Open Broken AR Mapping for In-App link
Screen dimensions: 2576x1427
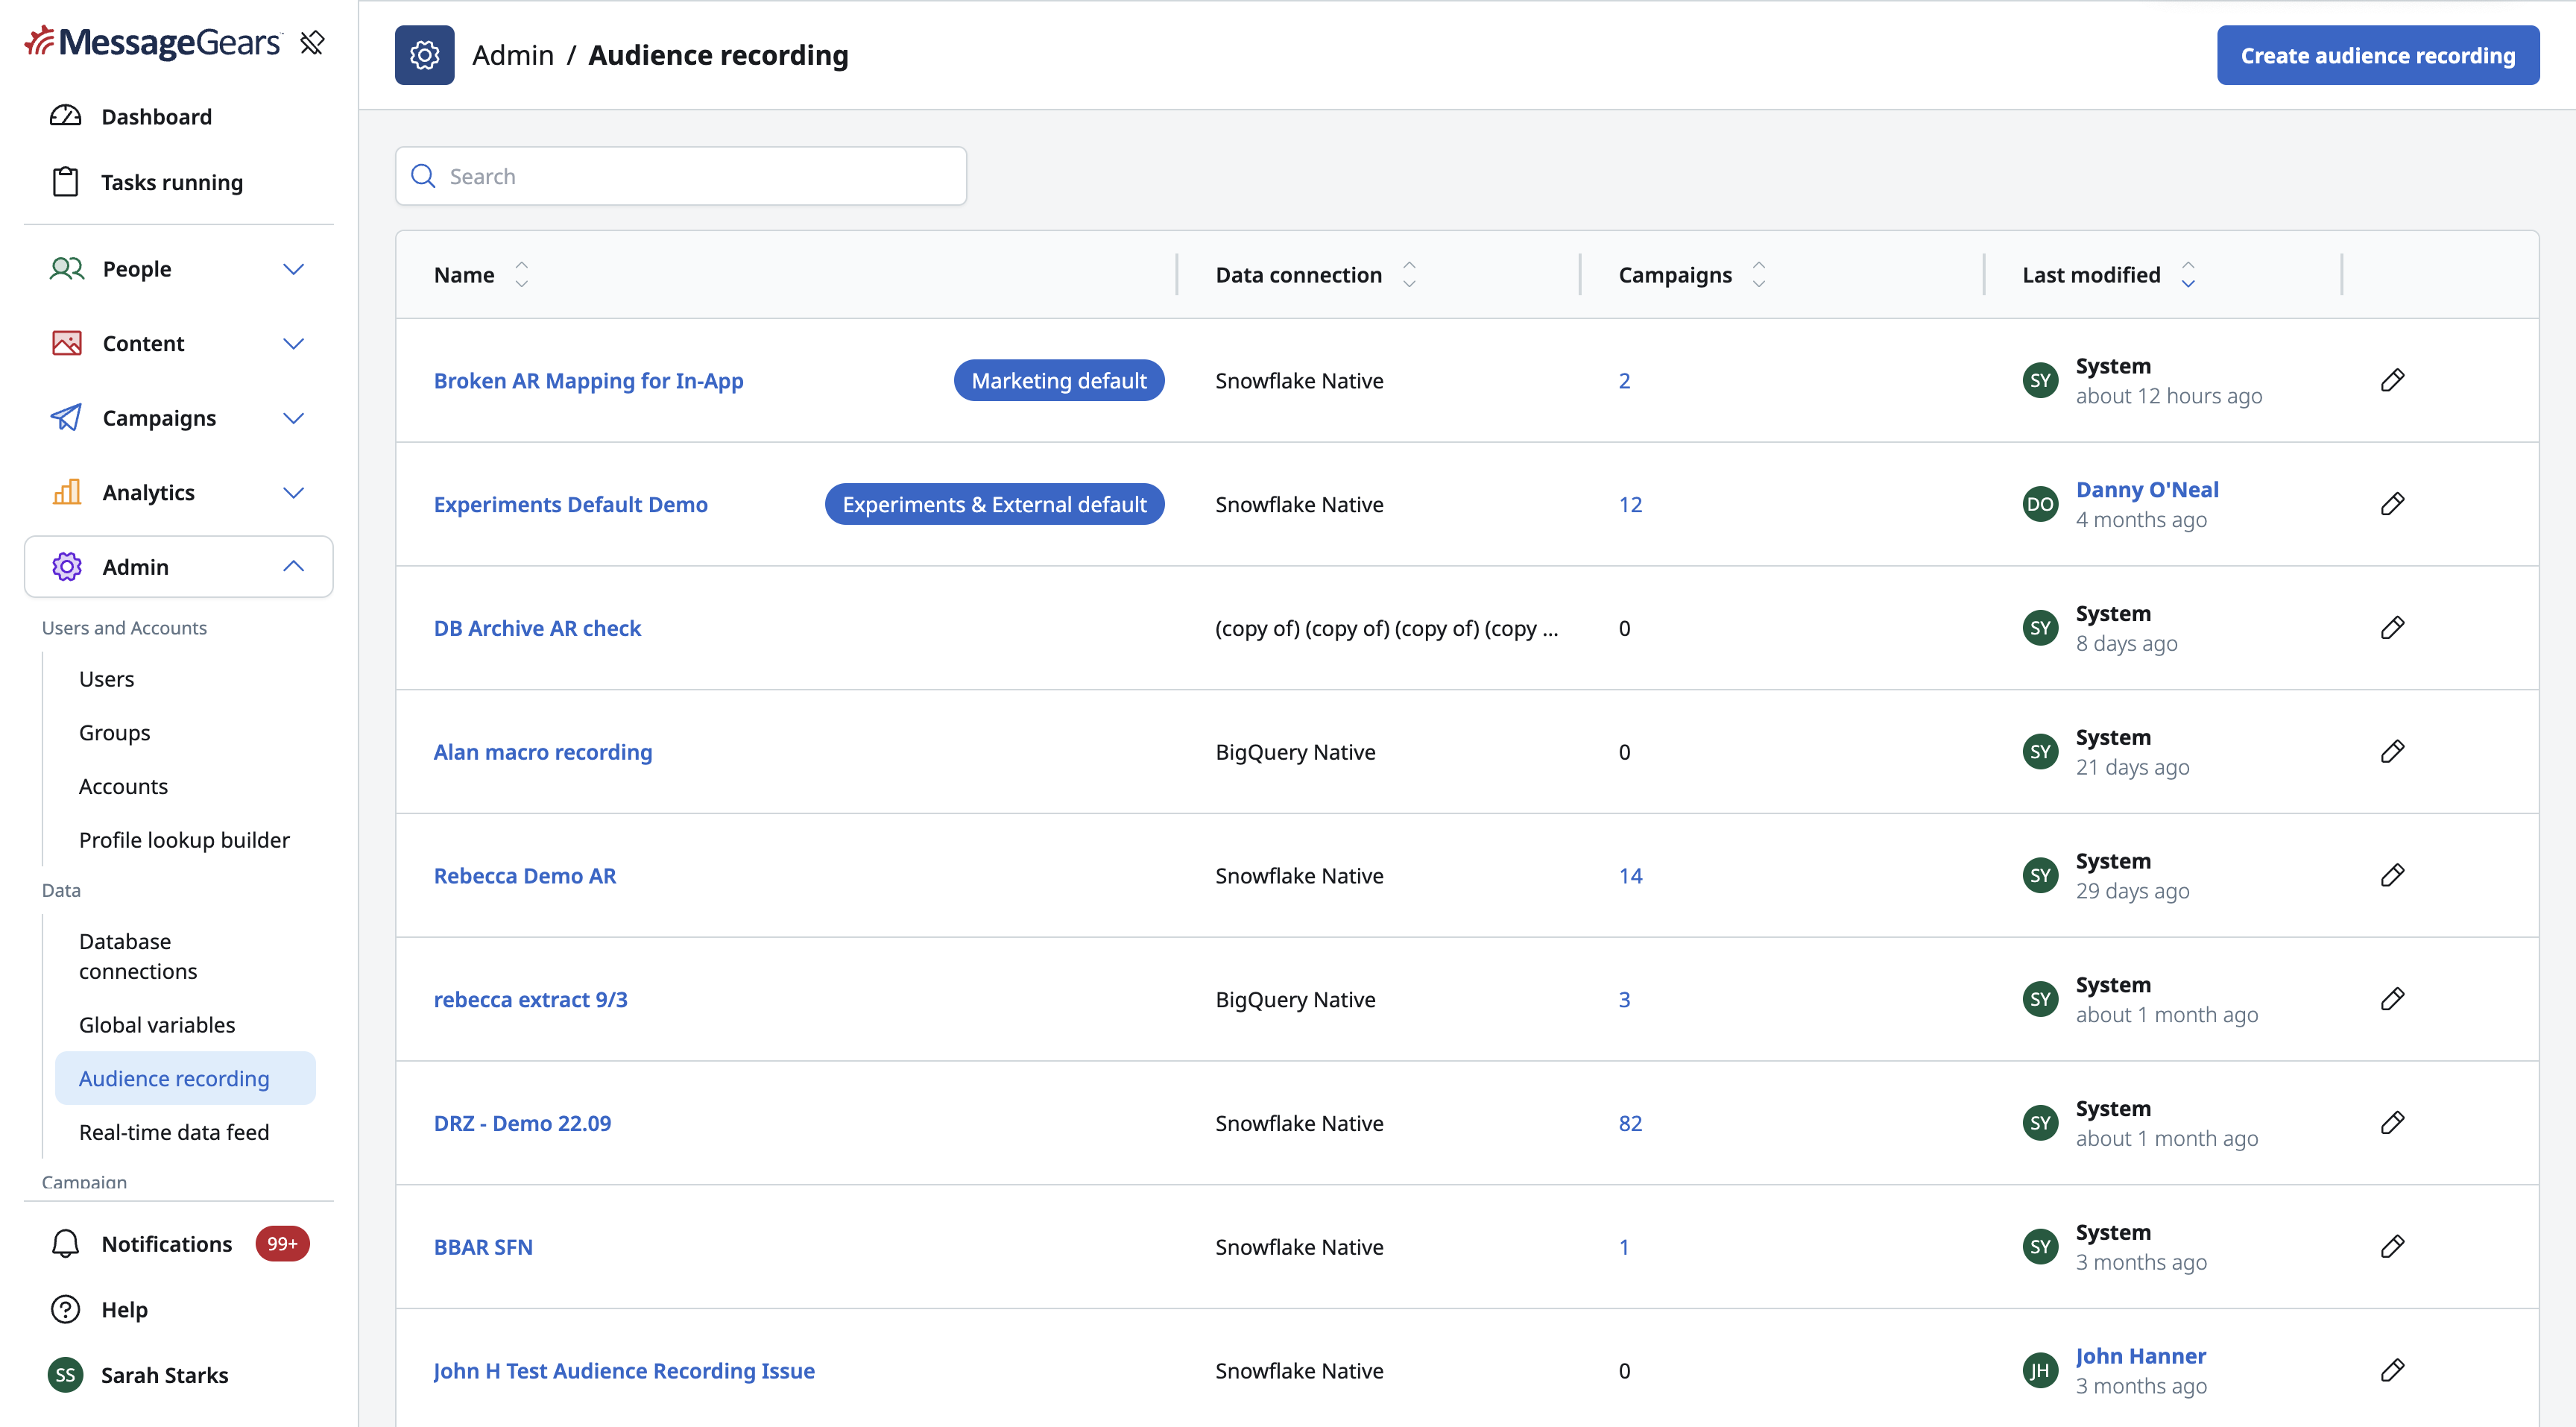588,381
